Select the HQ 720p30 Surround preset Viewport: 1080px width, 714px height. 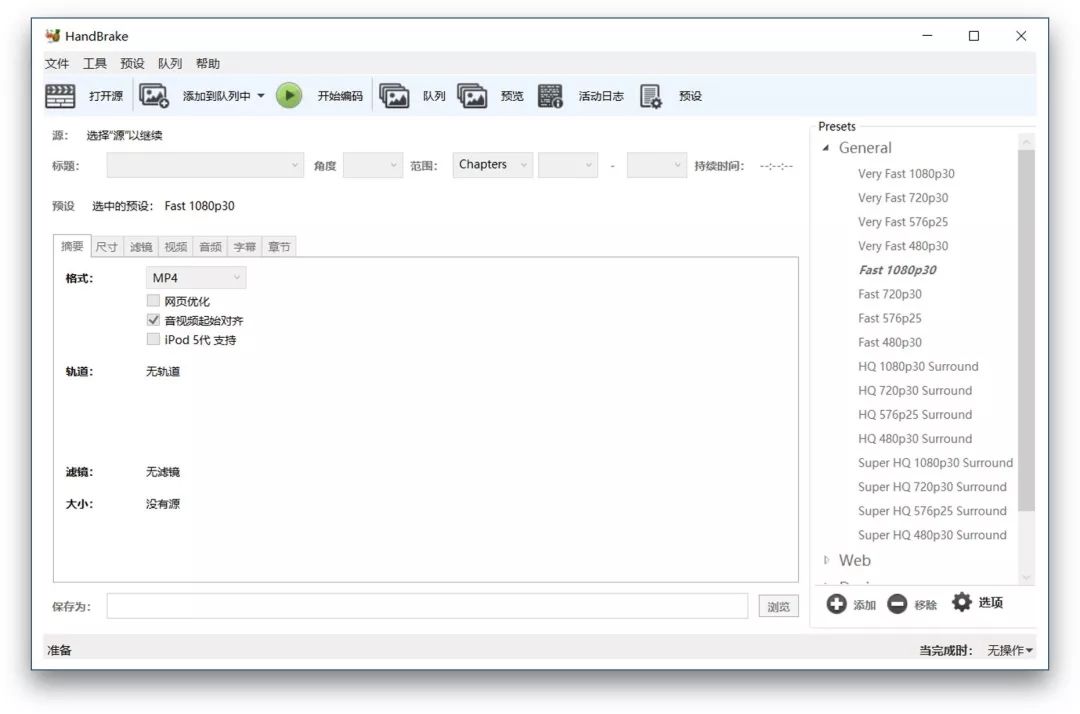915,390
